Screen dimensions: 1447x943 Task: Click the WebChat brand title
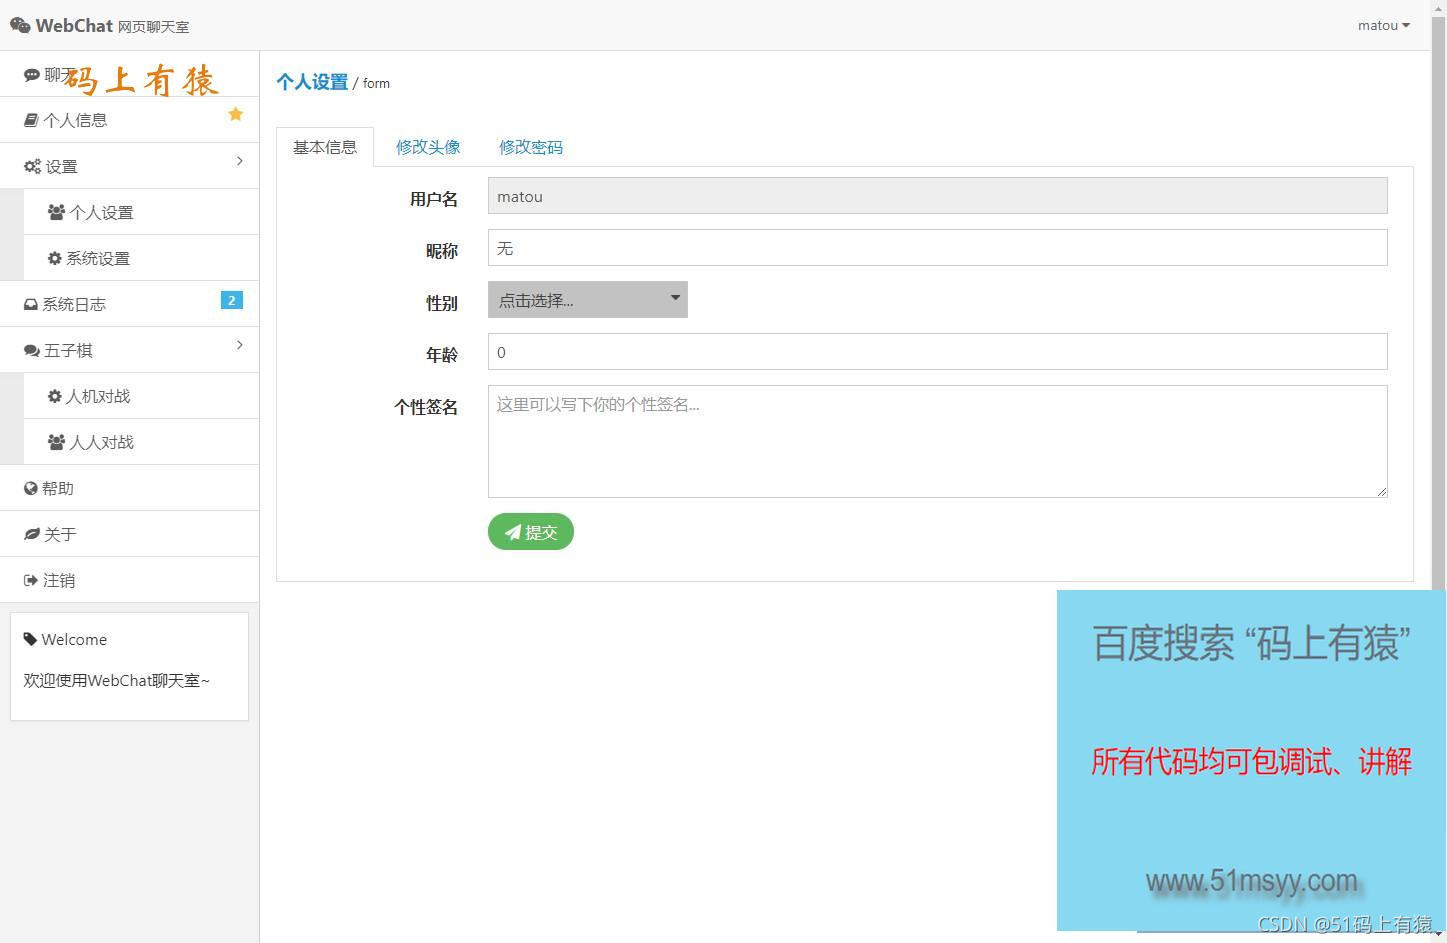click(74, 25)
